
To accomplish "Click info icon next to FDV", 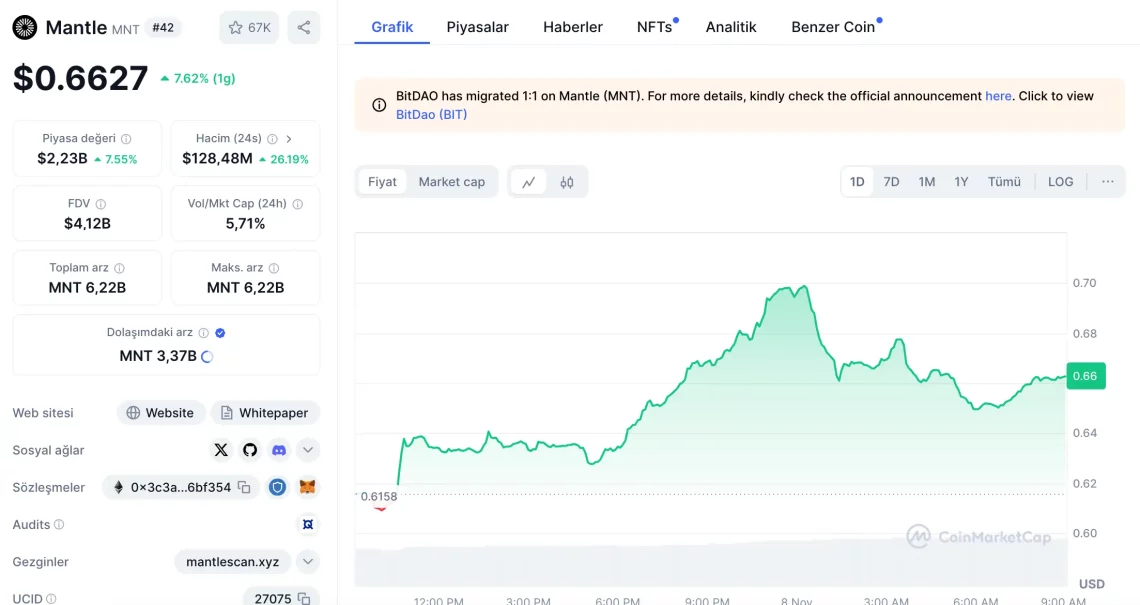I will [101, 204].
